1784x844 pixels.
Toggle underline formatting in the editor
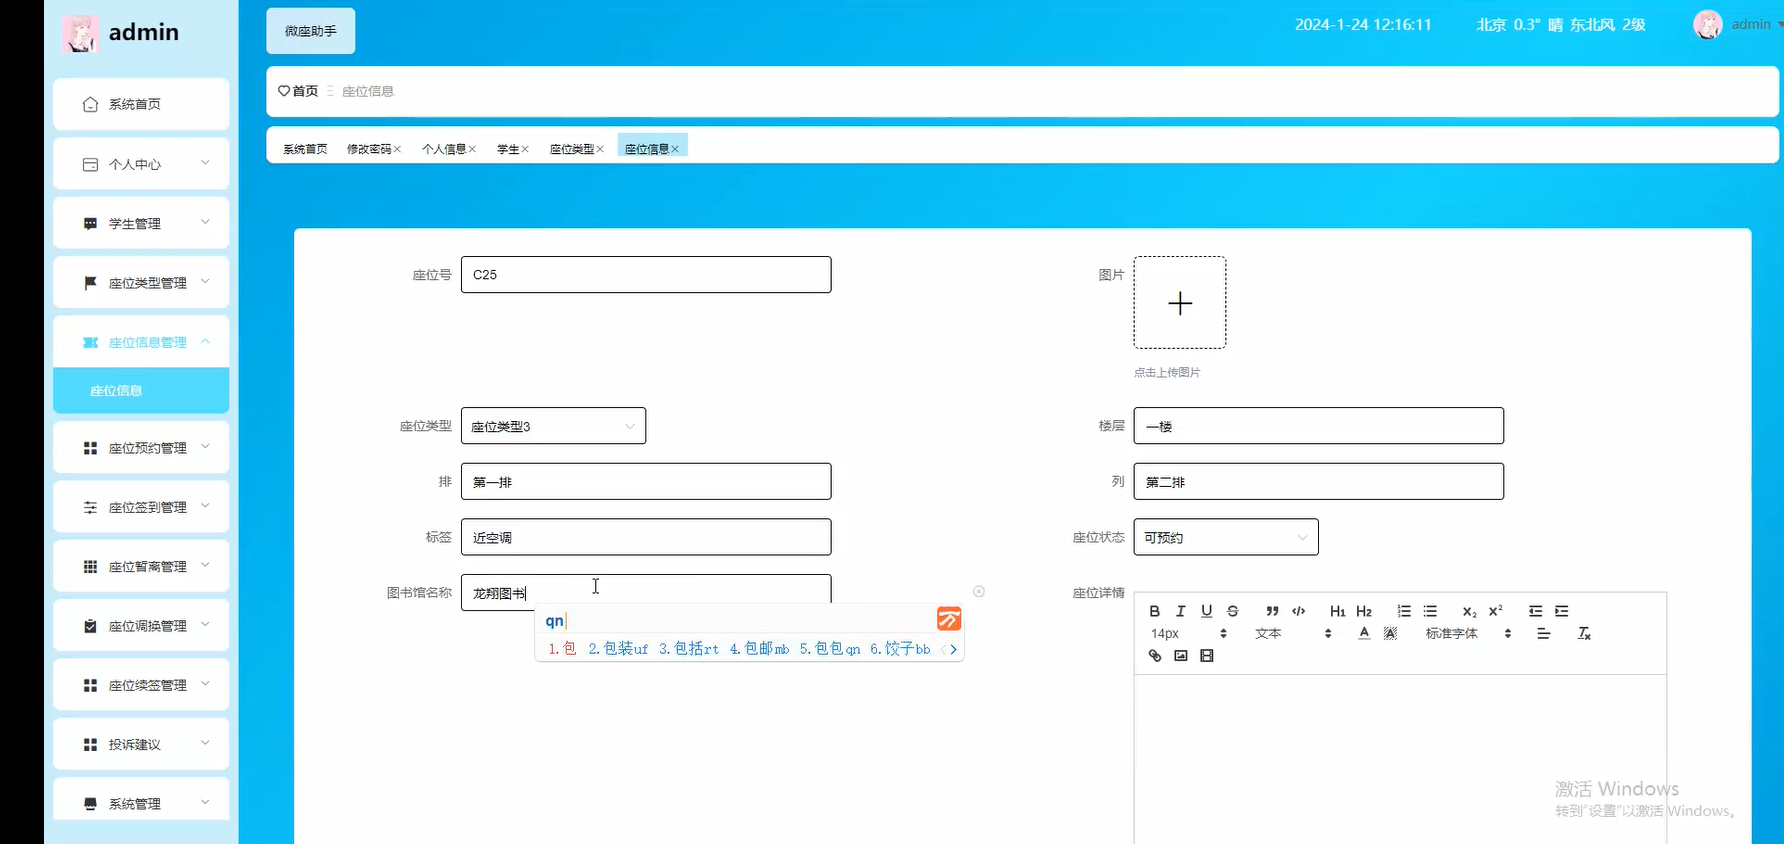pyautogui.click(x=1207, y=611)
